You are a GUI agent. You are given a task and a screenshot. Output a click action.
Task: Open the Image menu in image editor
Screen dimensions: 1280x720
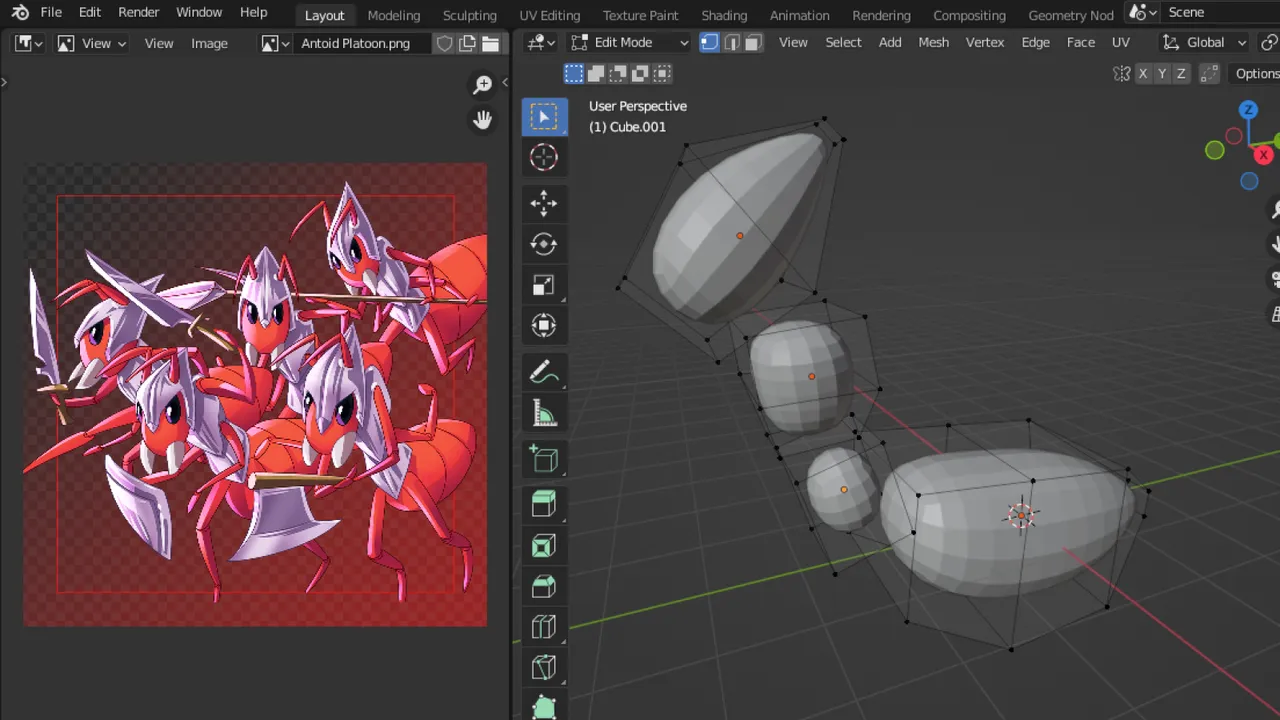209,43
